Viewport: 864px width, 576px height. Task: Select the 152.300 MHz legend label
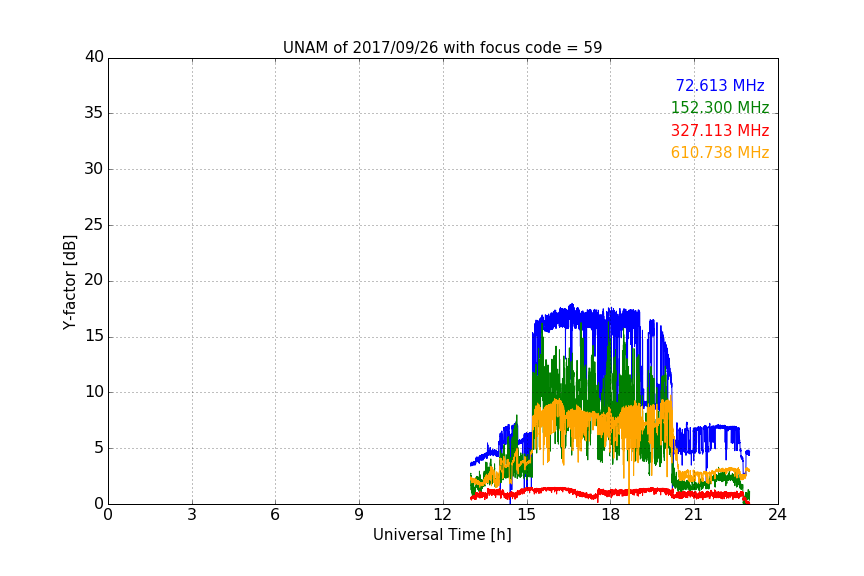click(x=720, y=107)
